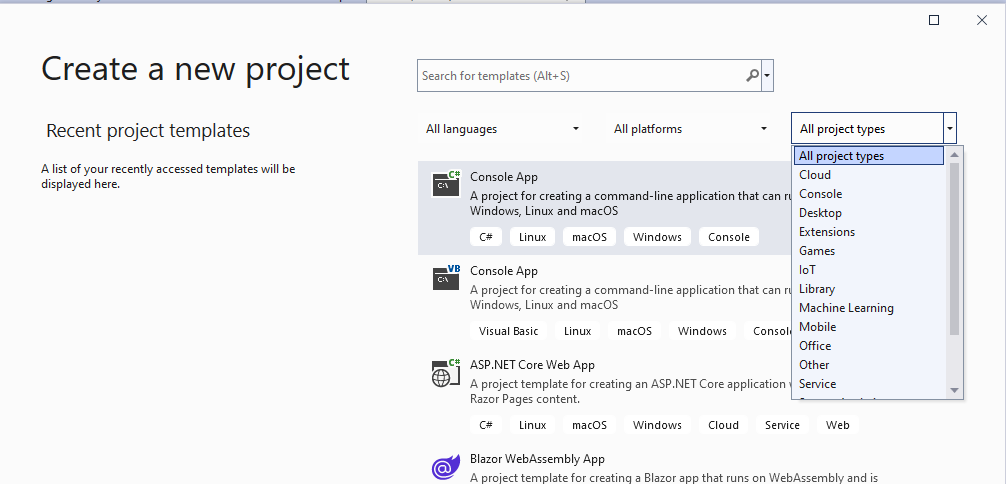The width and height of the screenshot is (1006, 484).
Task: Open the All platforms dropdown
Action: (x=690, y=129)
